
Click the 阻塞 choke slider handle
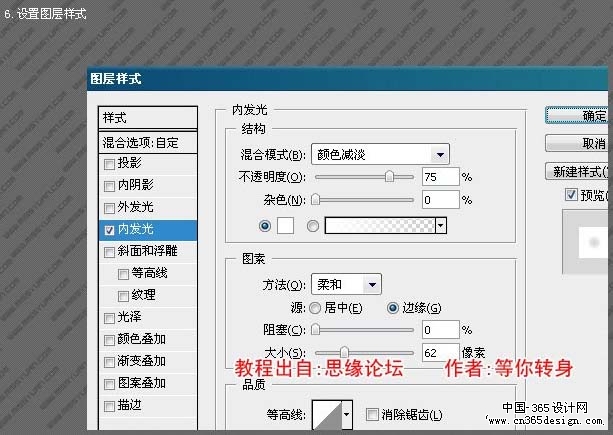(315, 329)
